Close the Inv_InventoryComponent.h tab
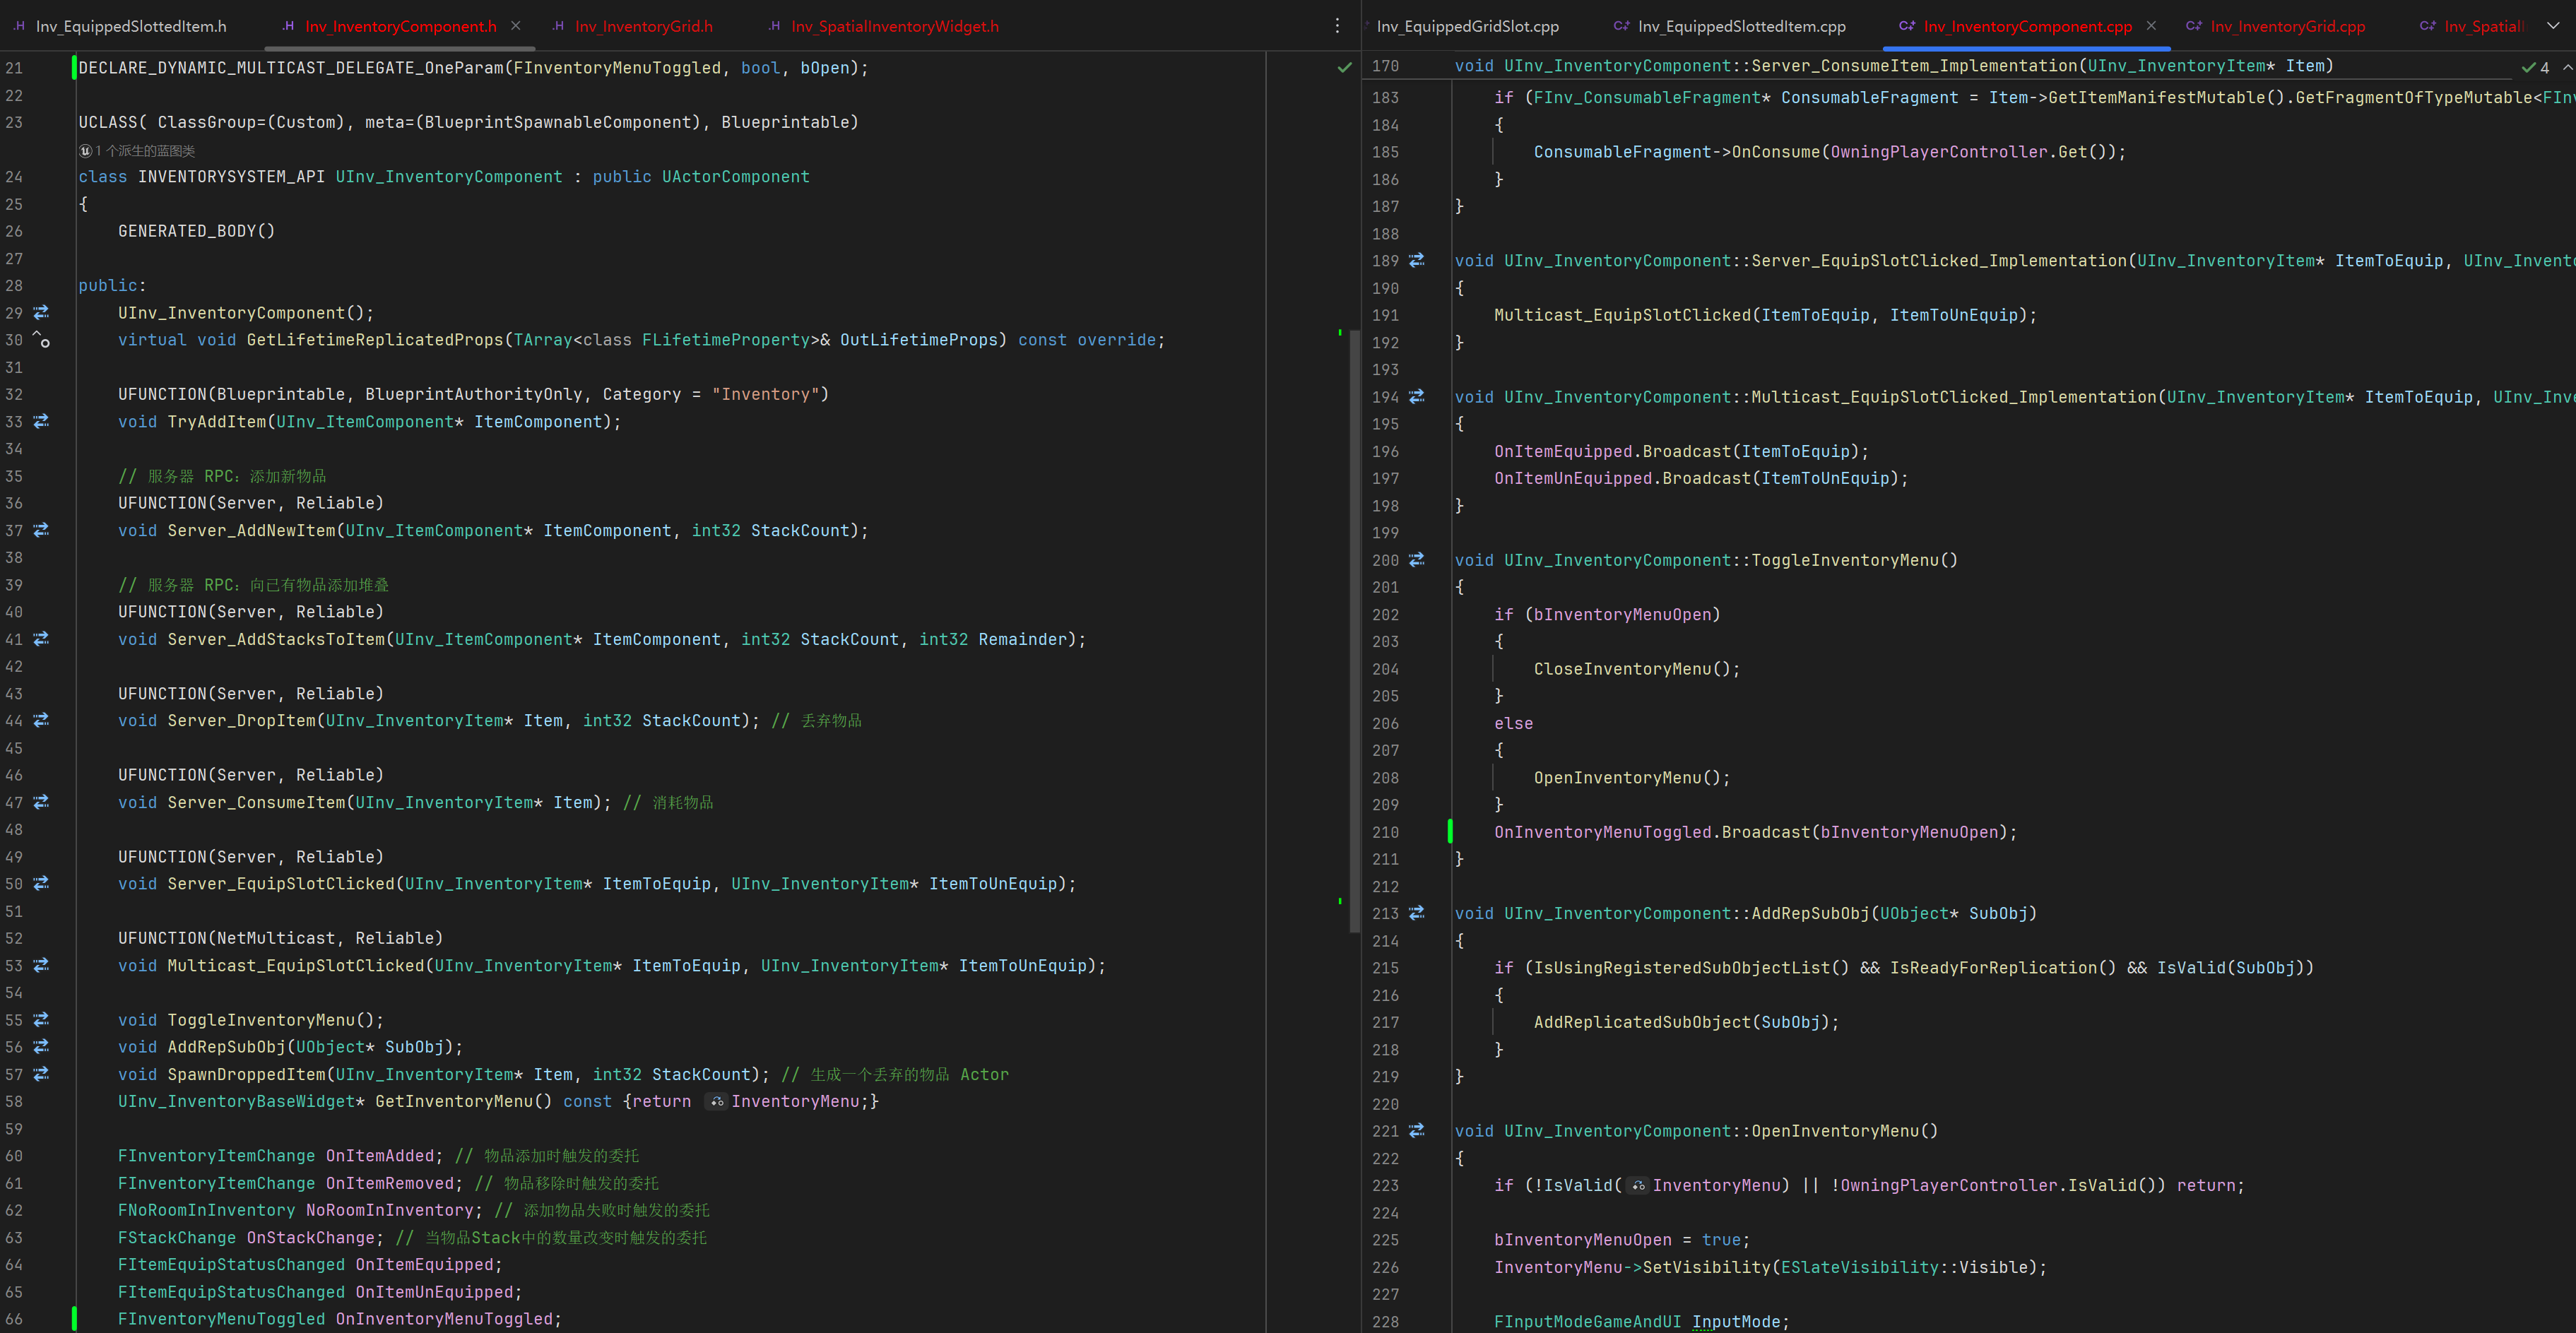Screen dimensions: 2576x1333 [516, 26]
